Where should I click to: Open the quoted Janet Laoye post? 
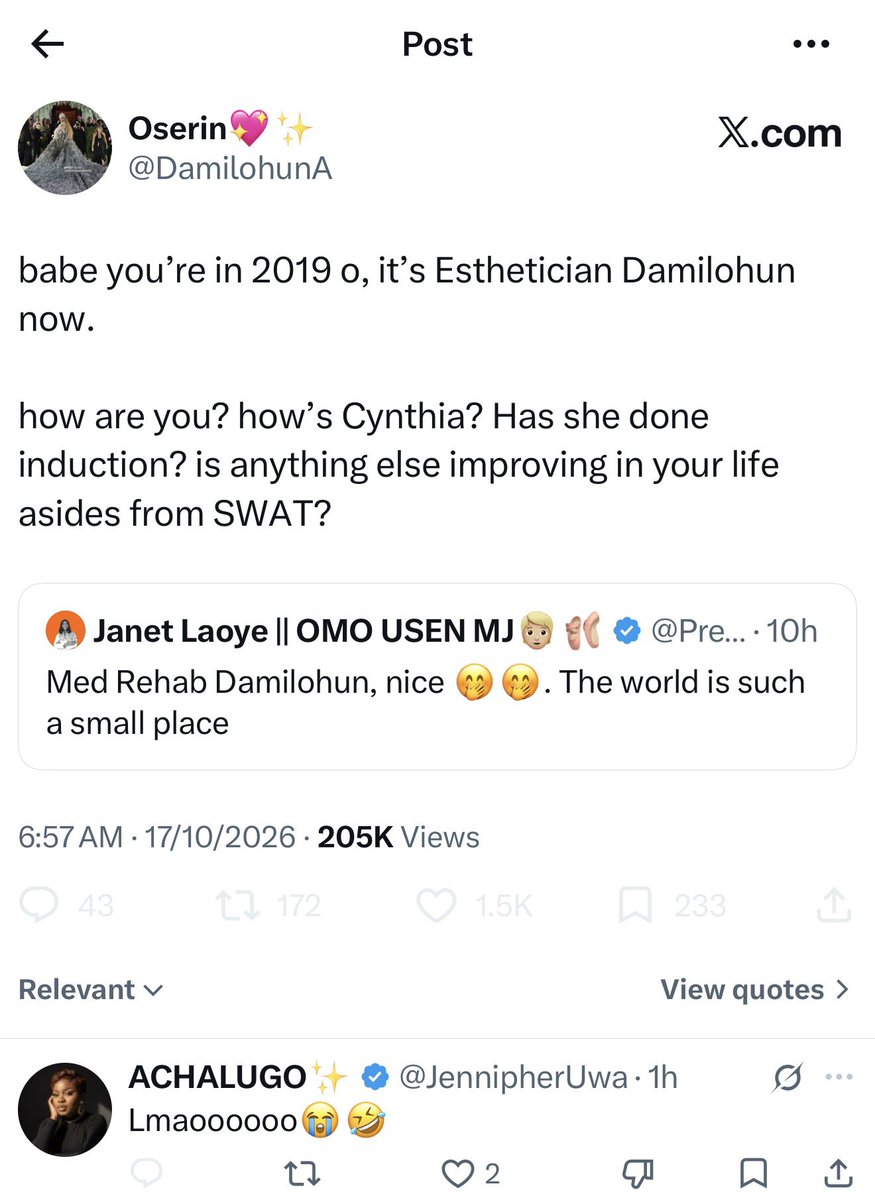tap(437, 676)
